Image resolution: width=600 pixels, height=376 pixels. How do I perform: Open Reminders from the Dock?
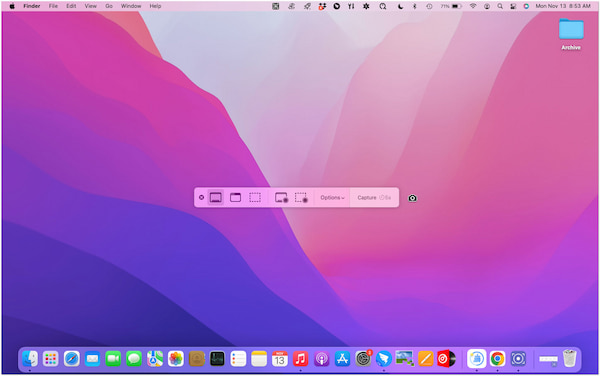(x=238, y=359)
